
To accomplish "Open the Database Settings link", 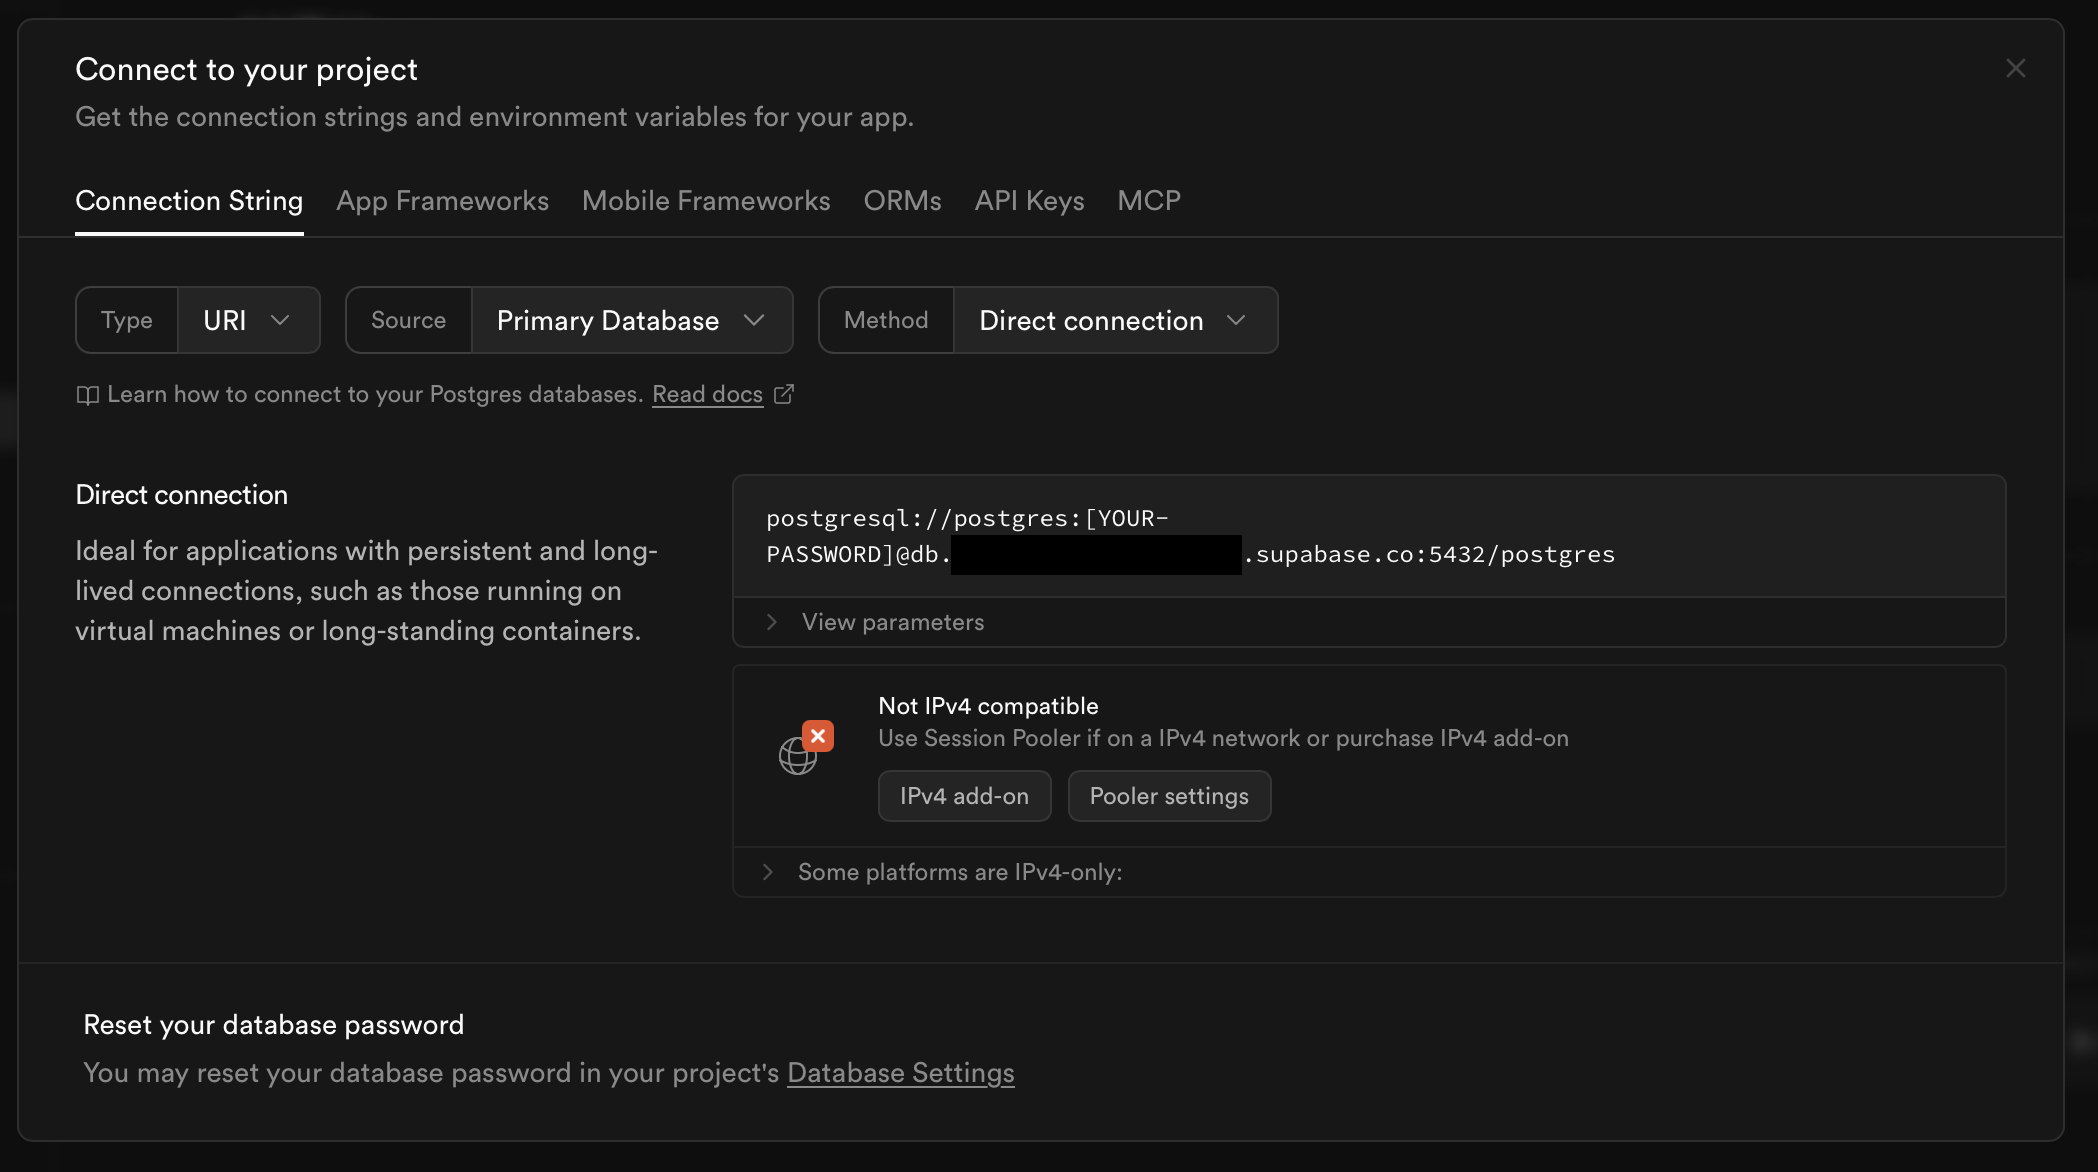I will (x=900, y=1073).
